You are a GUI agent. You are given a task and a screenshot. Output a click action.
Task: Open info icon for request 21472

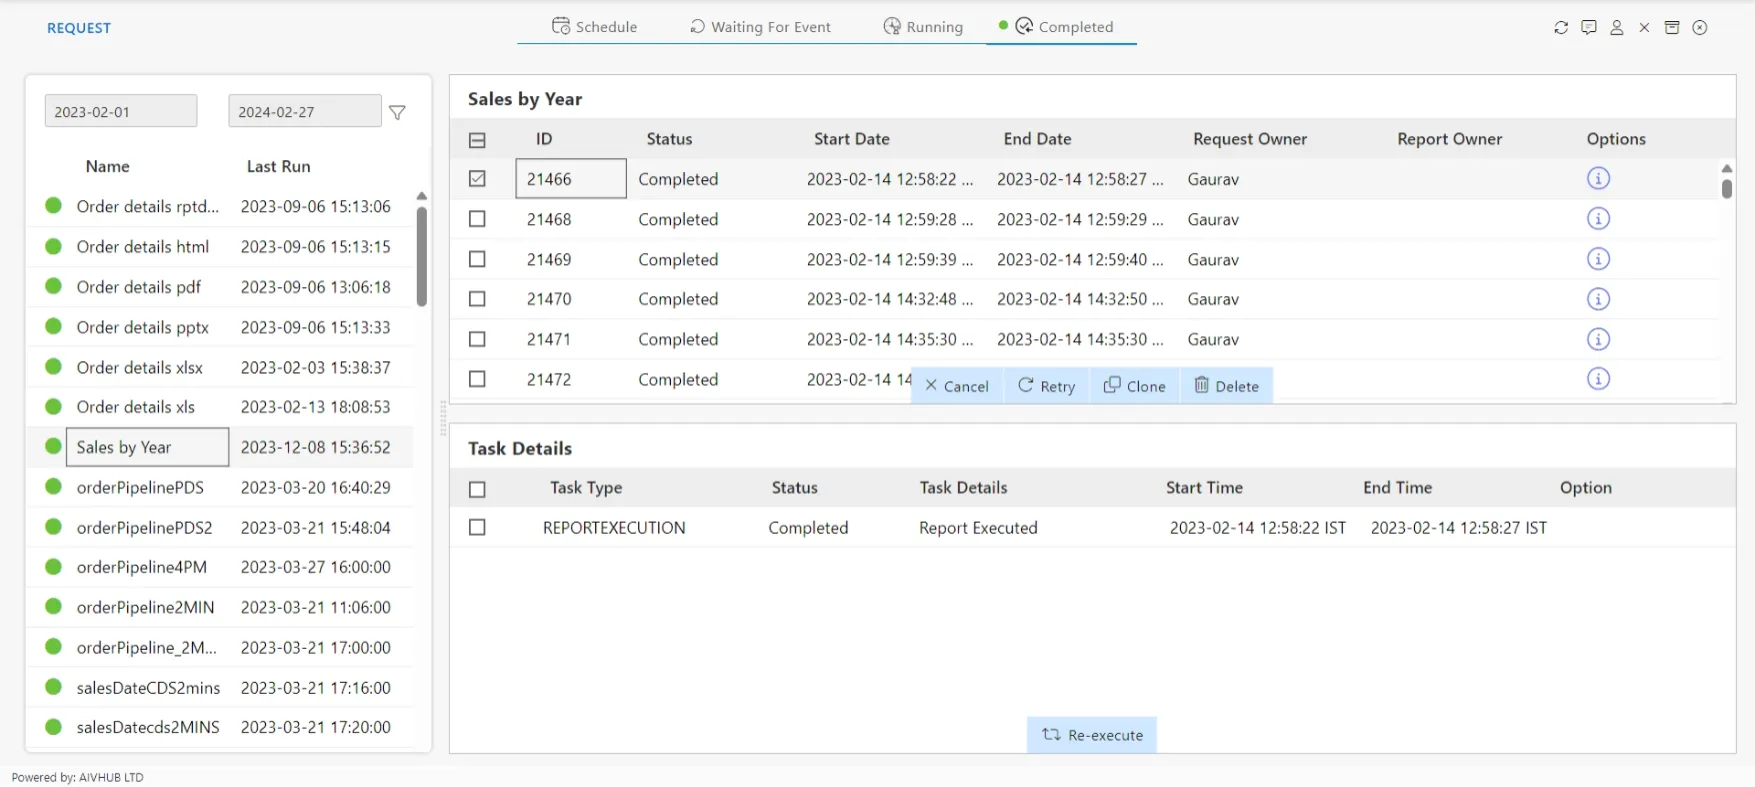1598,379
